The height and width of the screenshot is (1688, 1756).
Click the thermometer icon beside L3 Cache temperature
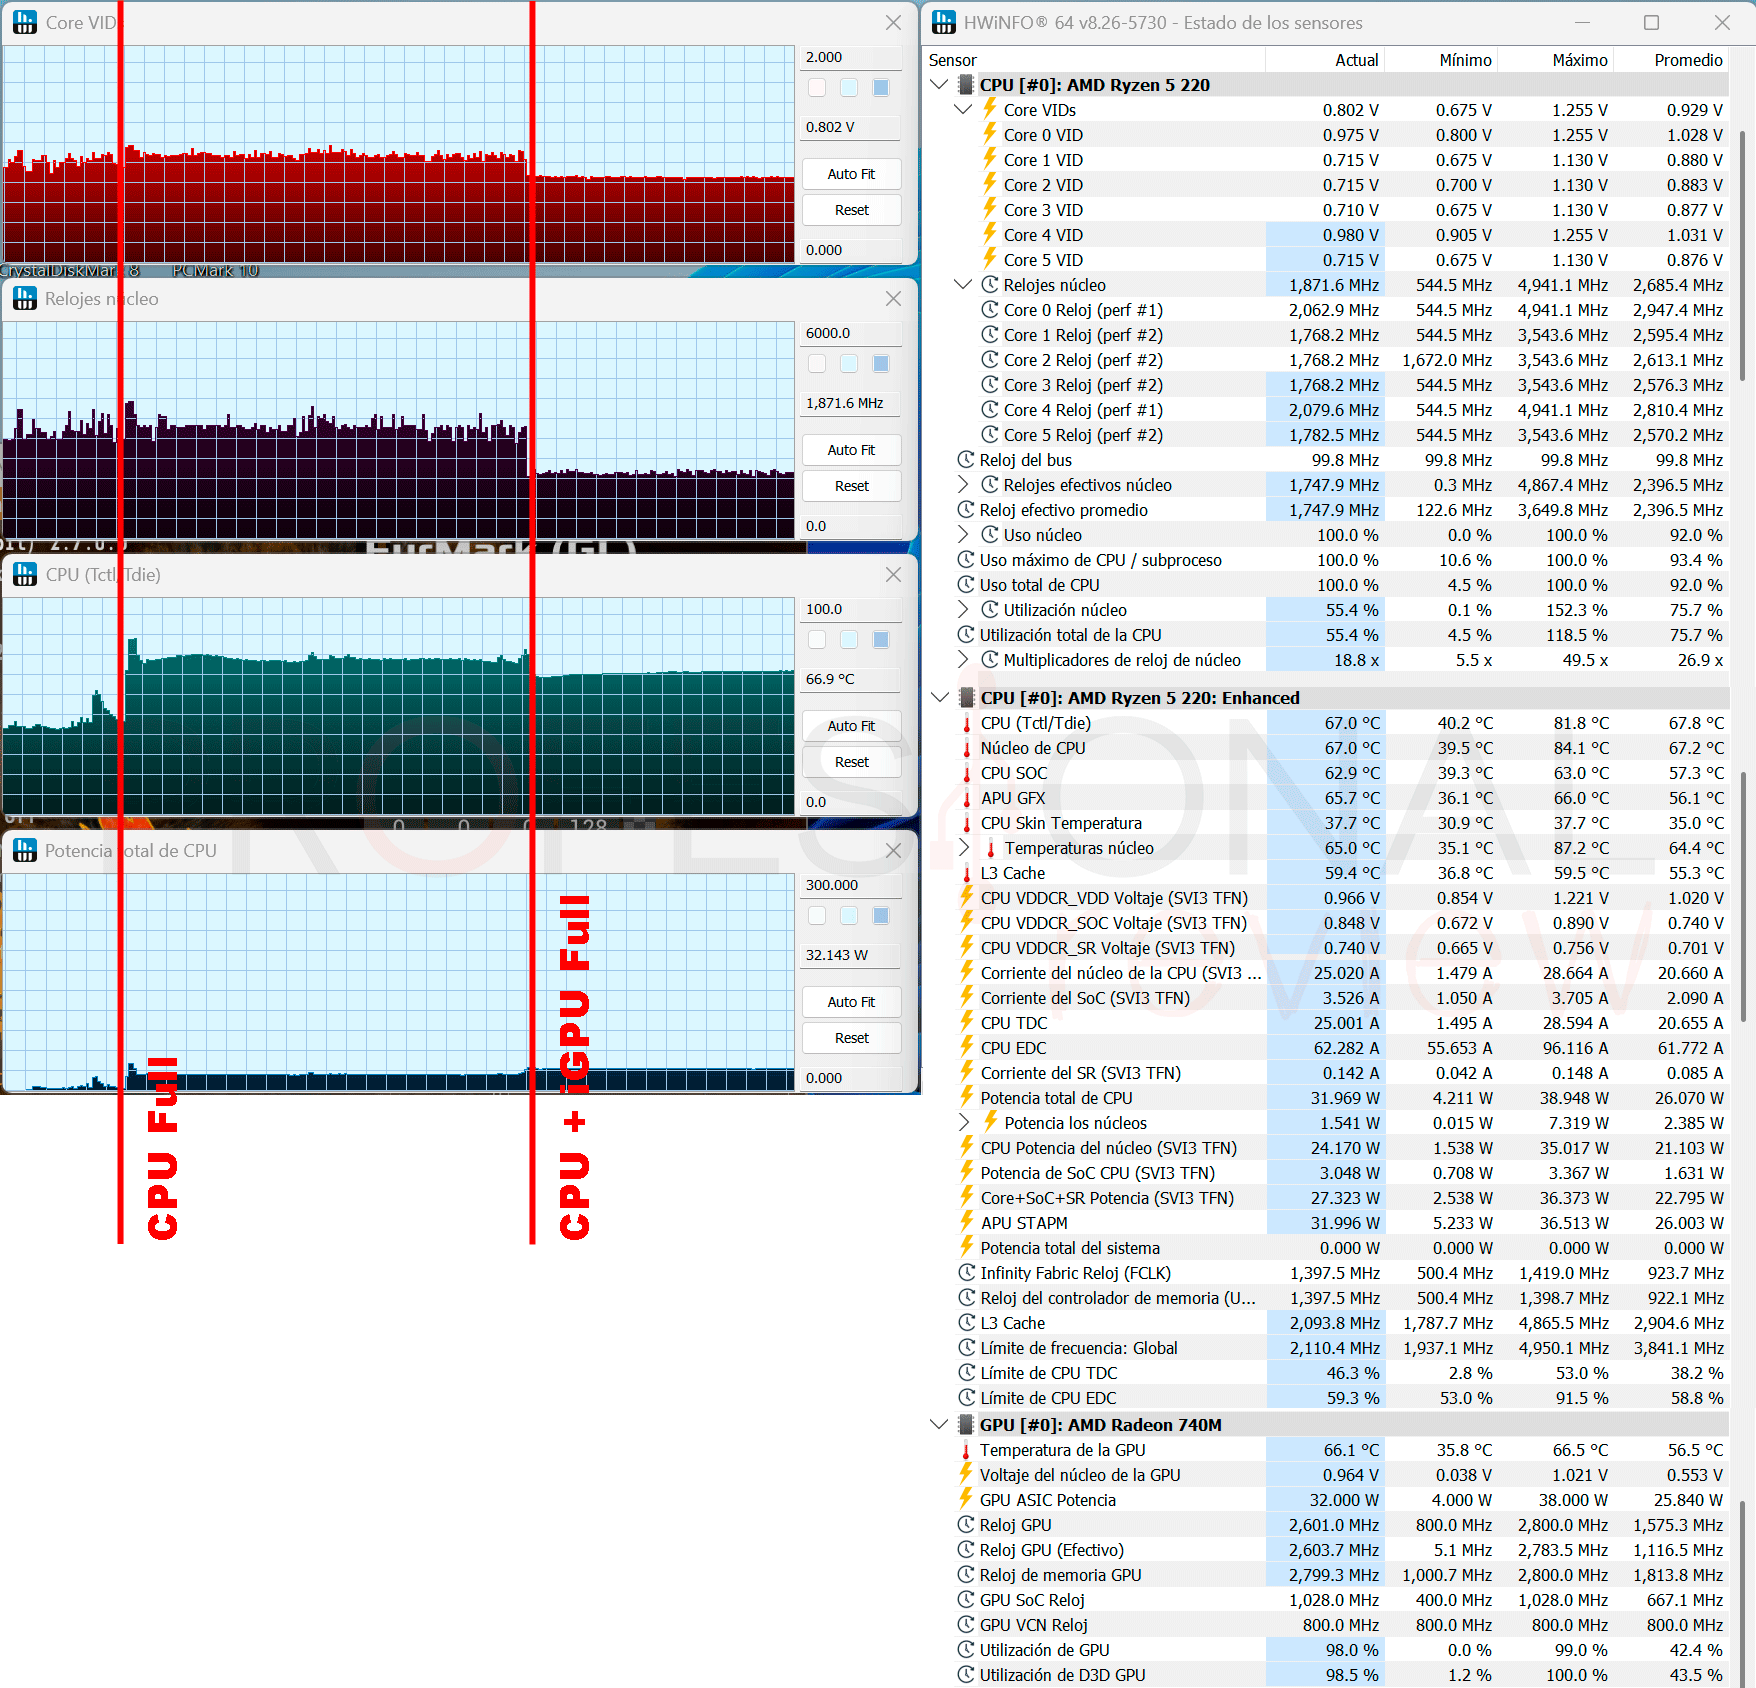[x=967, y=873]
